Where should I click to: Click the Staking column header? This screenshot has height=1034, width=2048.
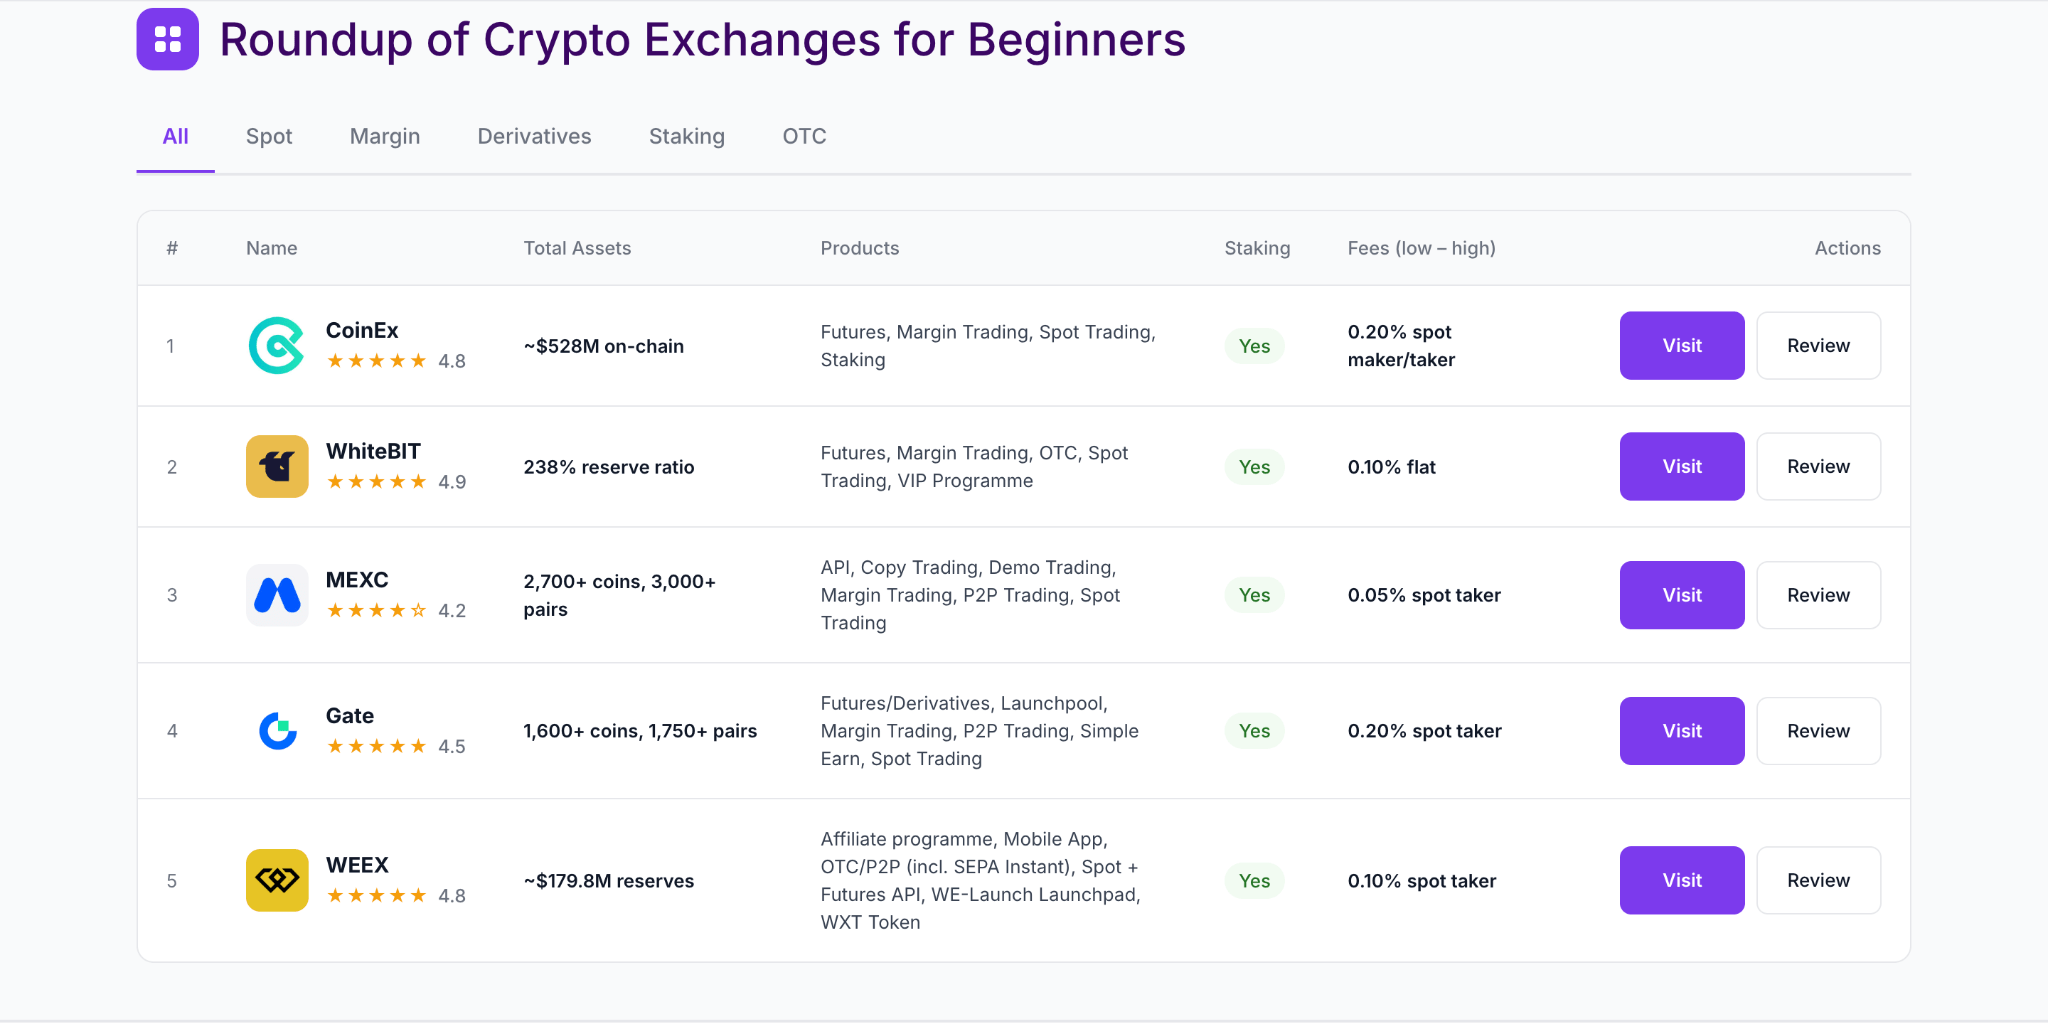click(1257, 248)
